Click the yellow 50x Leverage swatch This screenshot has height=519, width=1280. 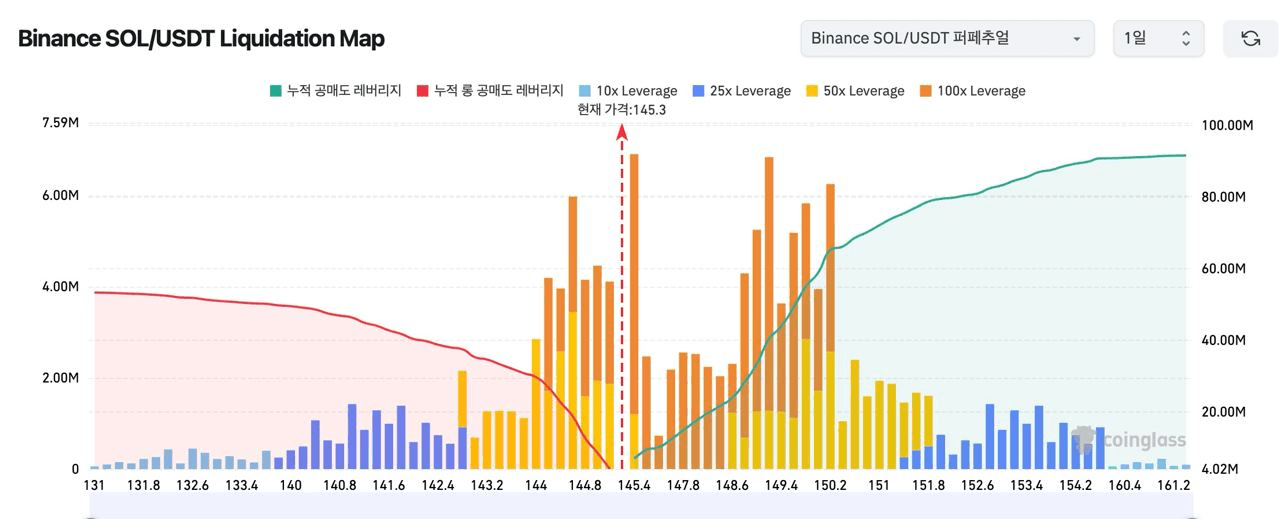pos(811,91)
